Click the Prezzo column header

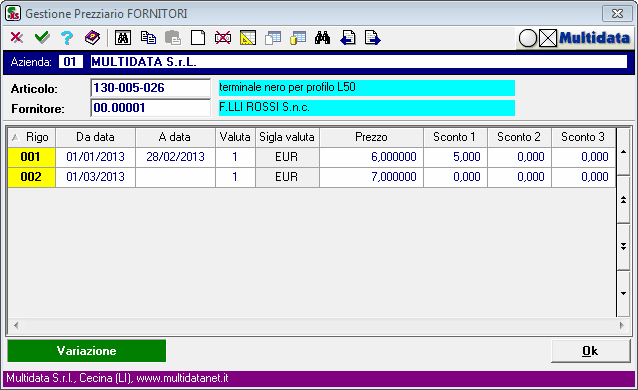click(371, 137)
